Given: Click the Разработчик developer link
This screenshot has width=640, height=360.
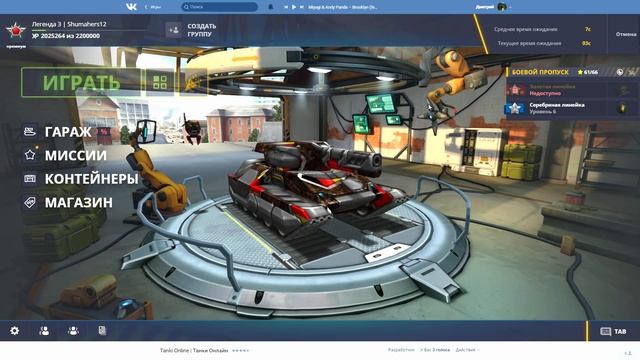Looking at the screenshot, I should [x=401, y=350].
